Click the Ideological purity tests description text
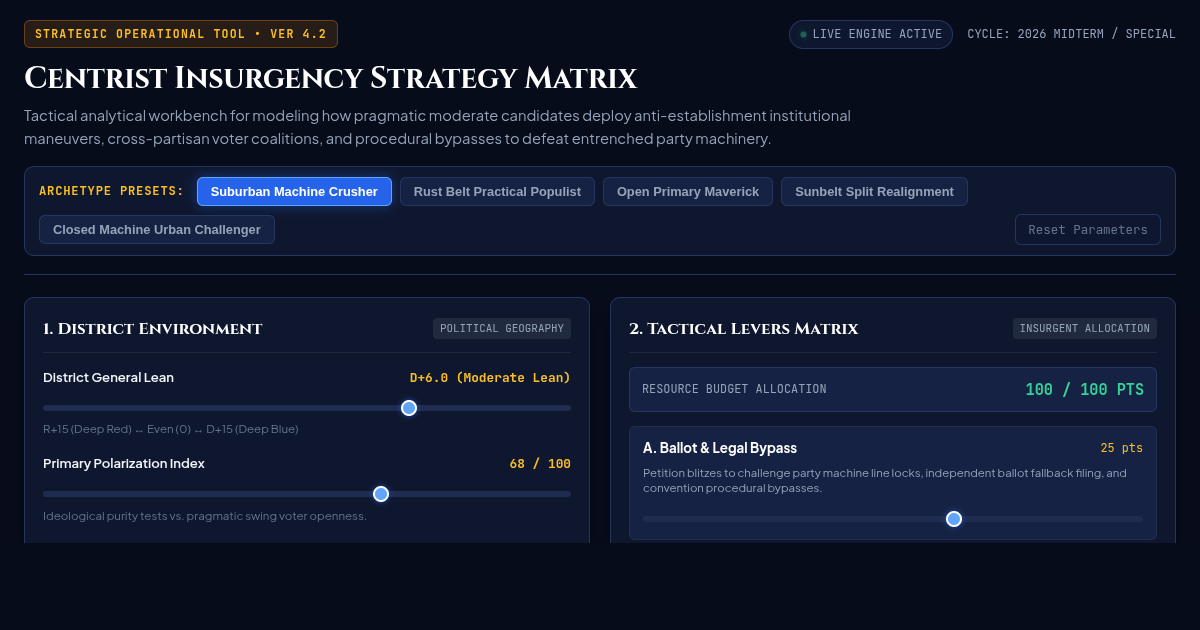 tap(205, 516)
